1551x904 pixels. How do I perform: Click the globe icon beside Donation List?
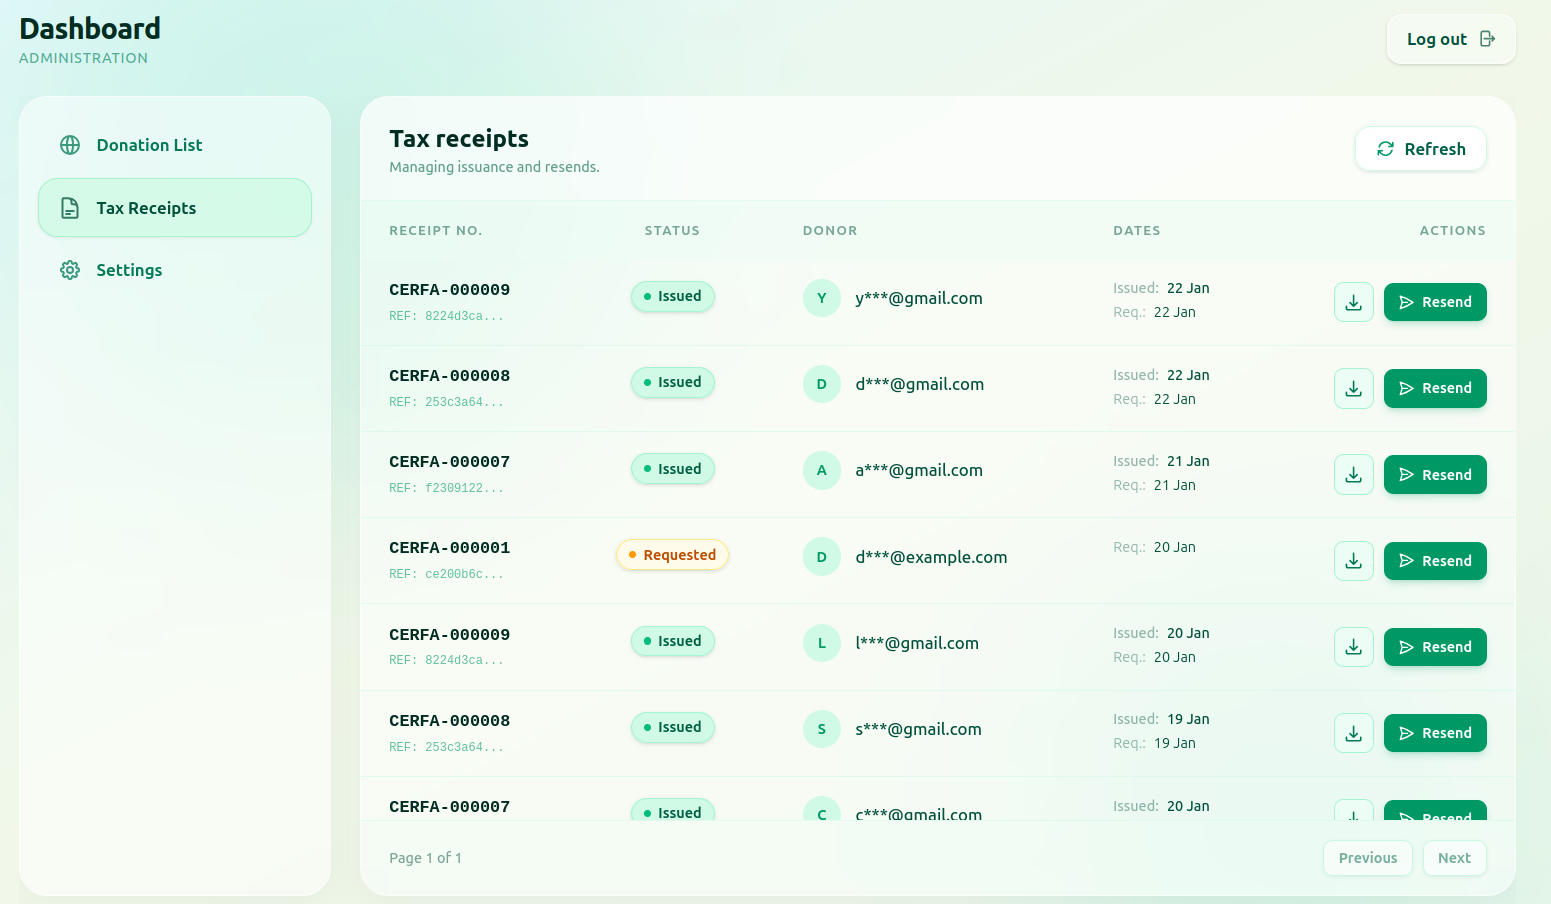click(x=69, y=145)
